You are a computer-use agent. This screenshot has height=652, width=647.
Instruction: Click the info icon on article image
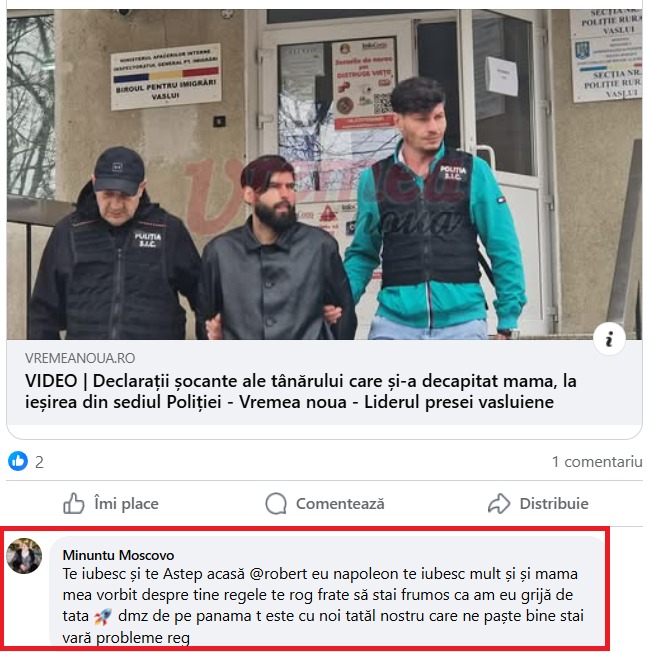pyautogui.click(x=609, y=339)
